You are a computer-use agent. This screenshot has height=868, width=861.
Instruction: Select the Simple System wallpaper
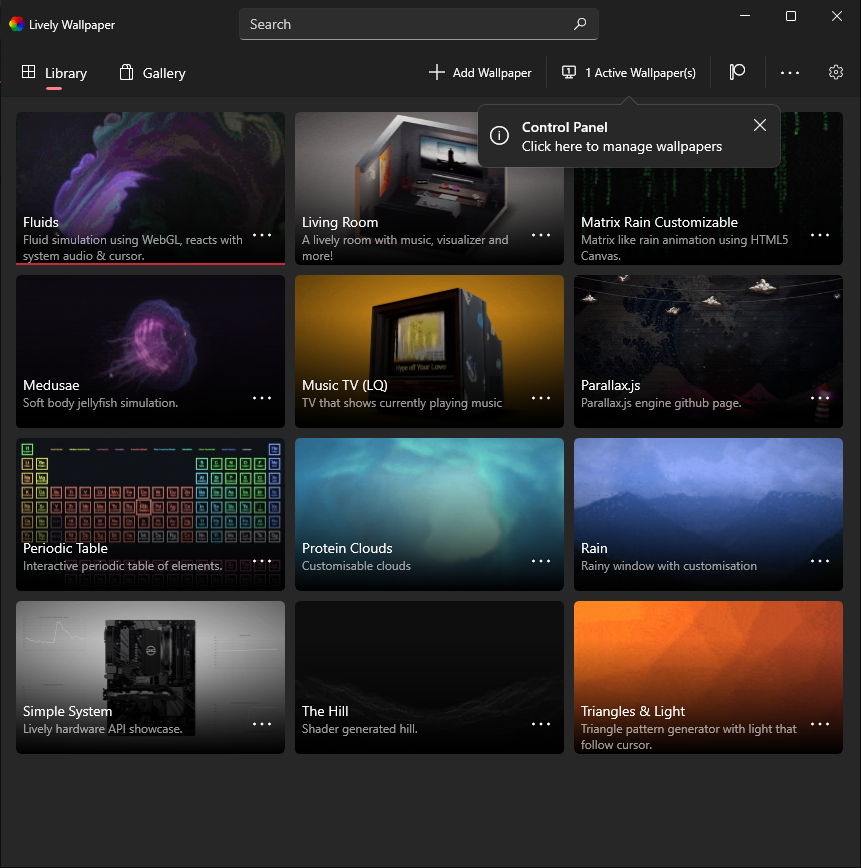[x=151, y=678]
